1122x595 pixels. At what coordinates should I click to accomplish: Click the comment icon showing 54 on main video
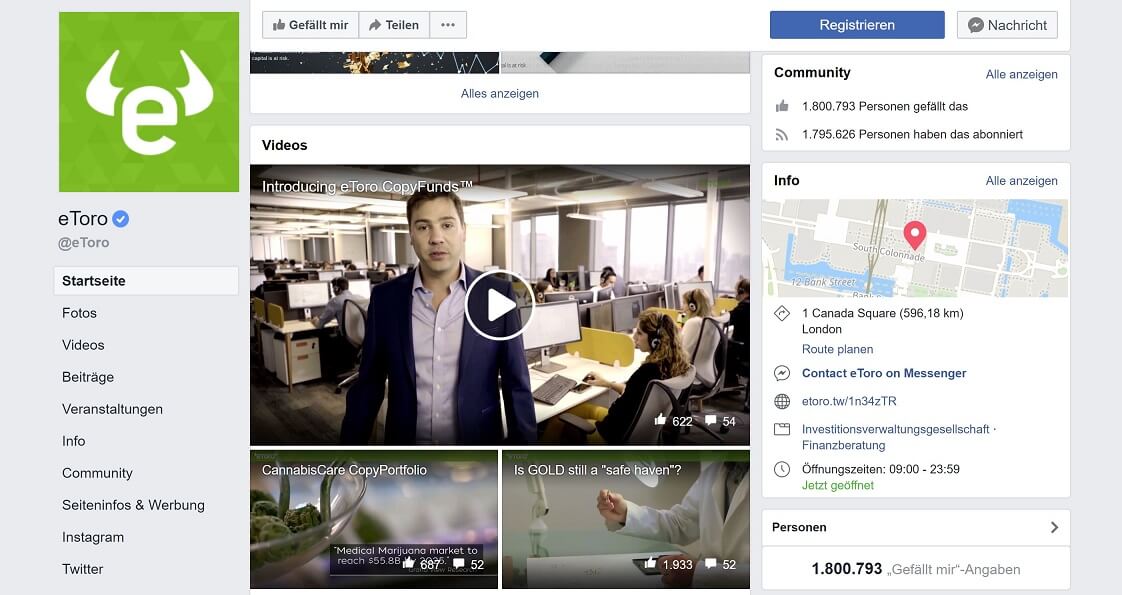pyautogui.click(x=711, y=420)
